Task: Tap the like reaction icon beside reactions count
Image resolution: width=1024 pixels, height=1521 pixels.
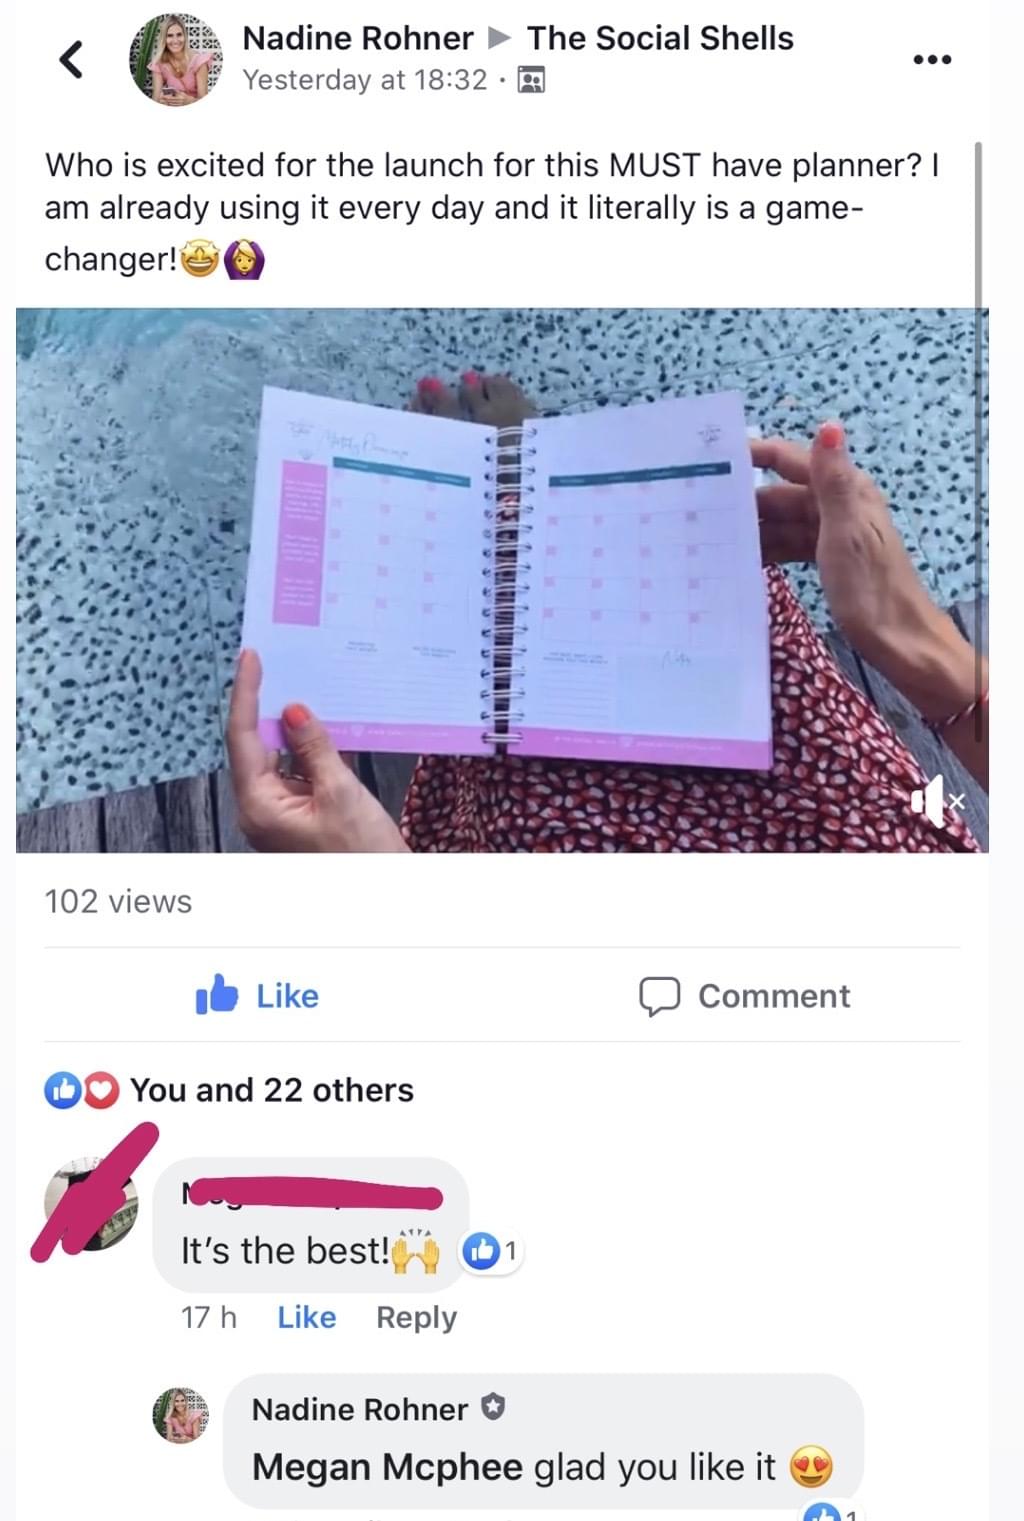Action: coord(62,1091)
